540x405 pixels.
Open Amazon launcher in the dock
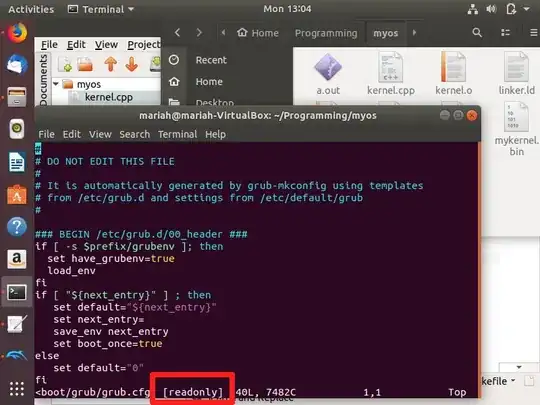click(x=17, y=259)
